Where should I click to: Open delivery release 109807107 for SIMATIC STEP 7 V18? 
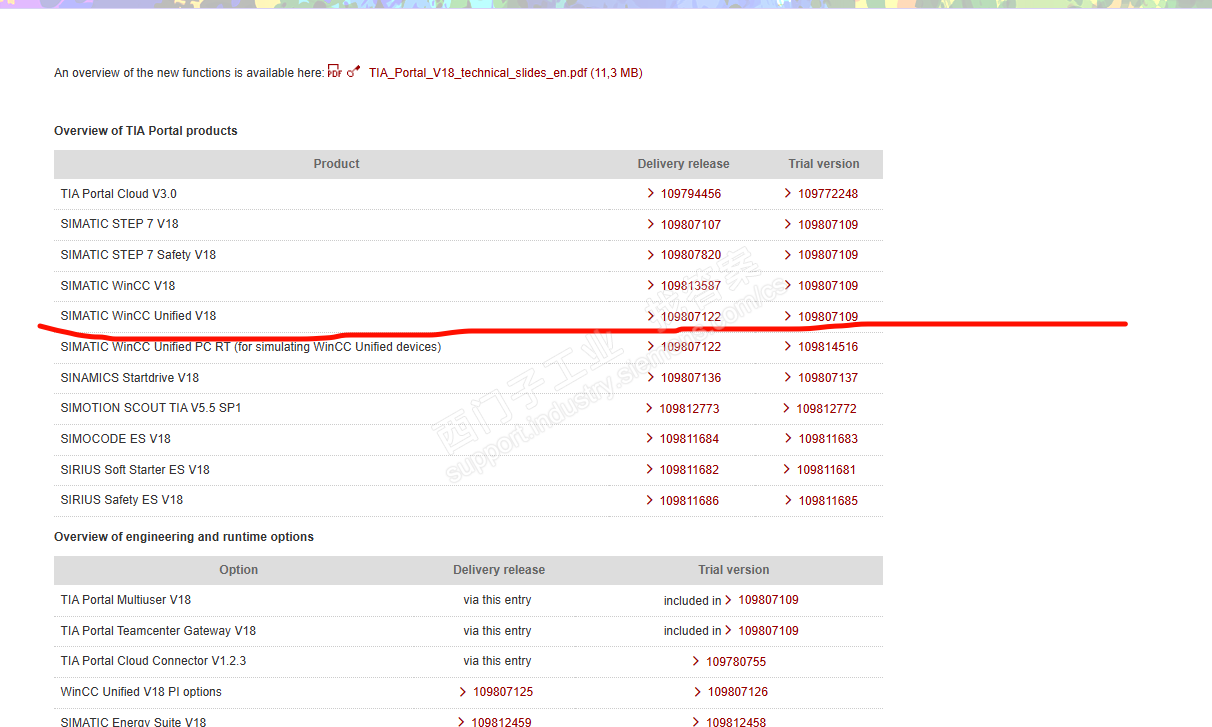pos(690,225)
